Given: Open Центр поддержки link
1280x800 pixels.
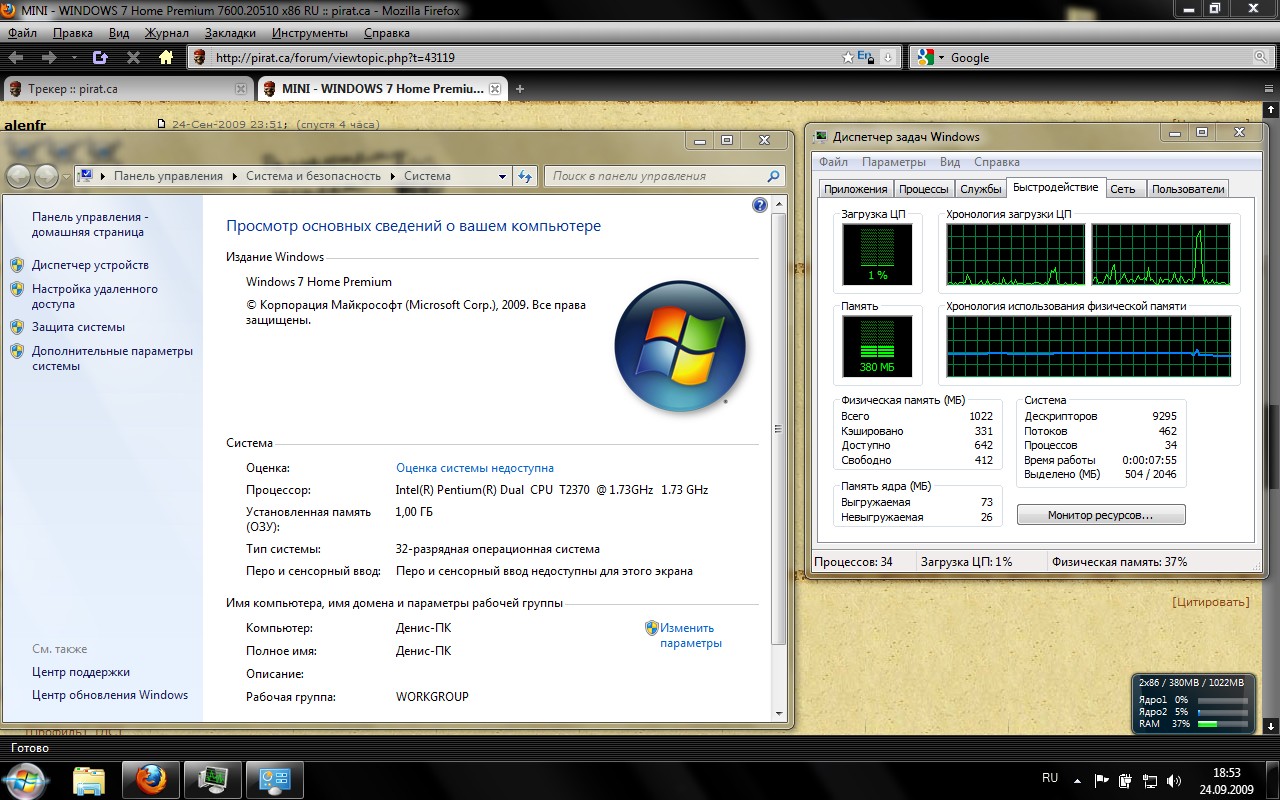Looking at the screenshot, I should 81,672.
